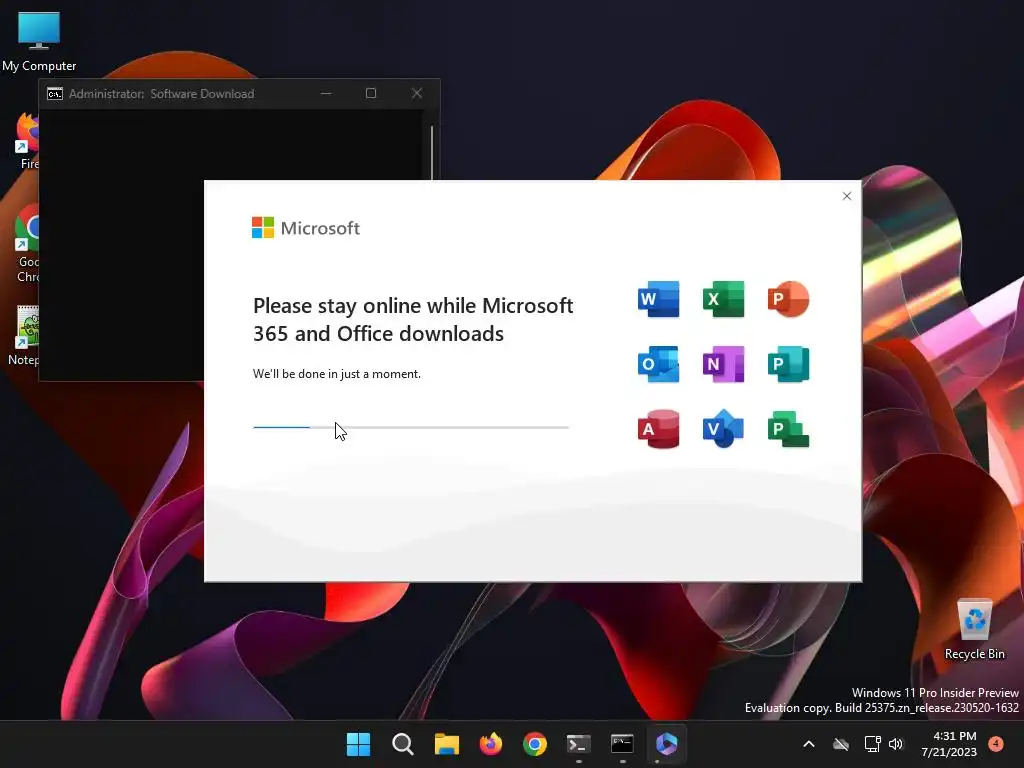Open My Computer desktop icon
1024x768 pixels.
[39, 40]
